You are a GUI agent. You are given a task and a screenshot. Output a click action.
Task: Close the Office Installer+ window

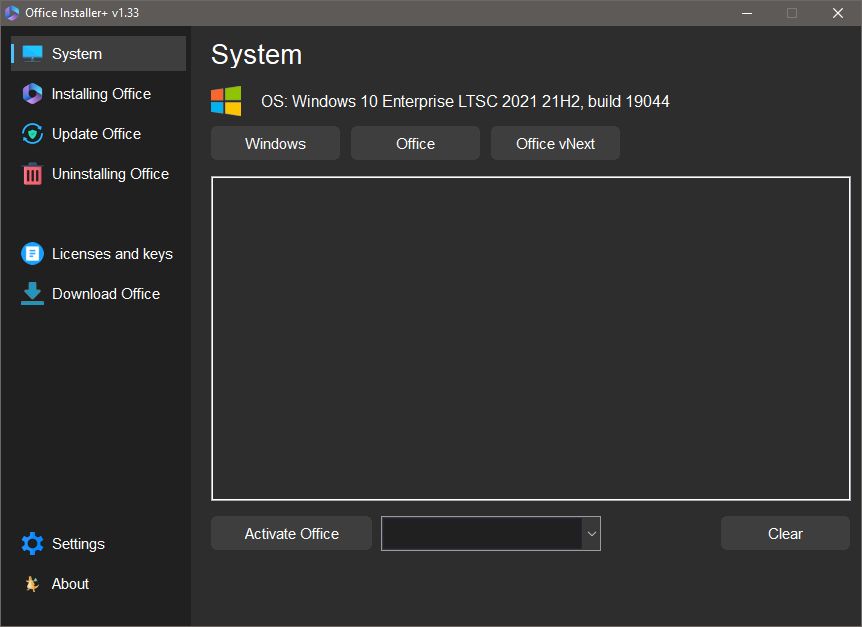(838, 13)
